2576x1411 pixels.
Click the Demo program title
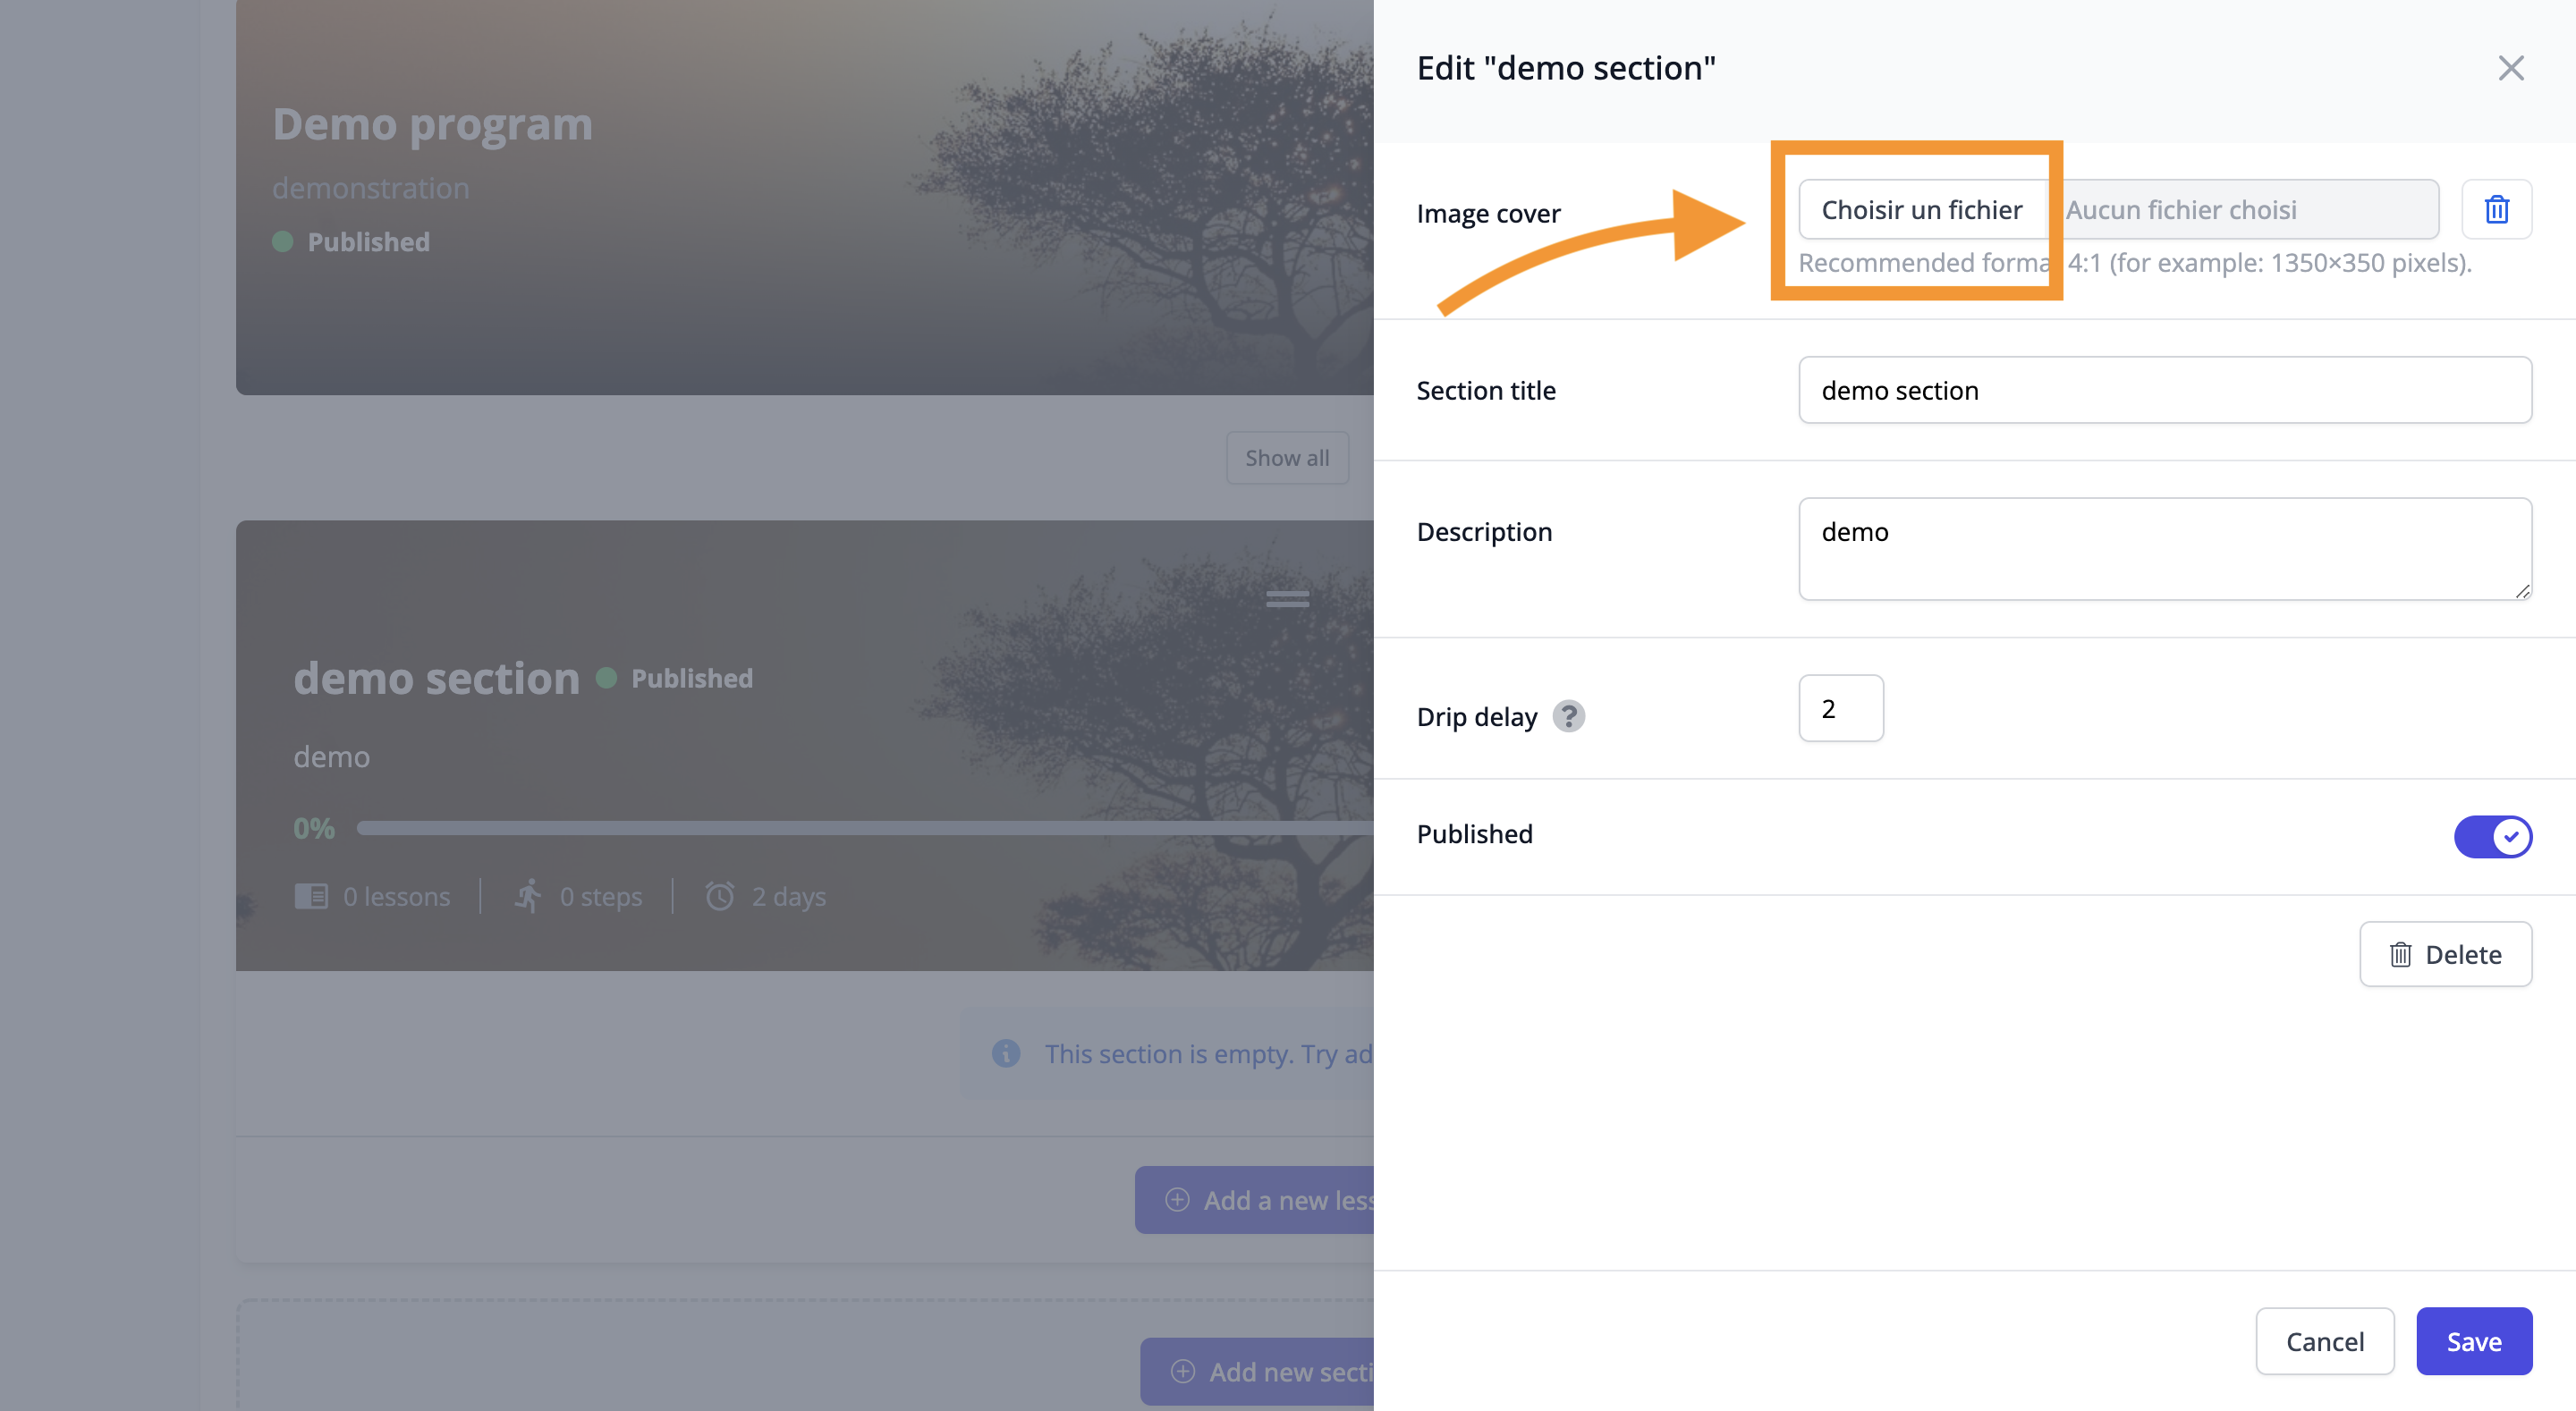(432, 124)
